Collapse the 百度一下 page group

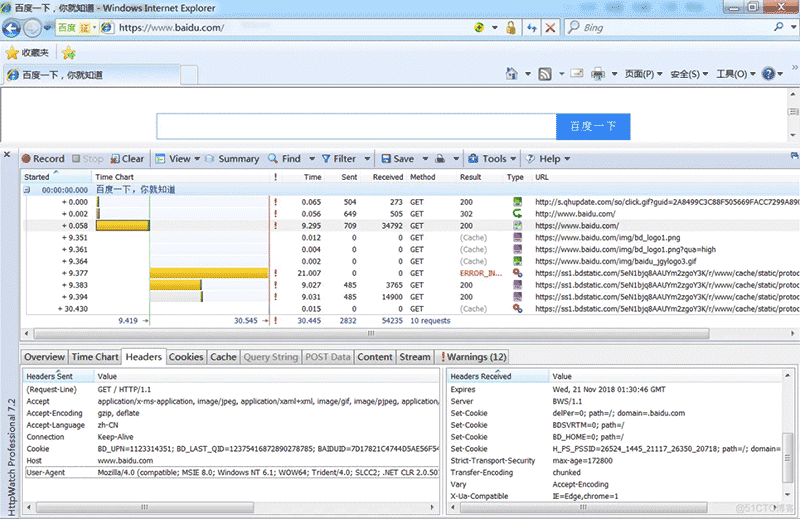pyautogui.click(x=28, y=189)
